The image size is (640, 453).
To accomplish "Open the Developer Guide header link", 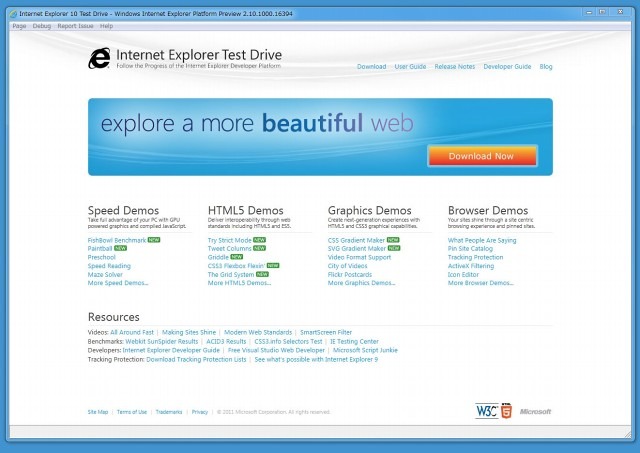I will point(507,67).
